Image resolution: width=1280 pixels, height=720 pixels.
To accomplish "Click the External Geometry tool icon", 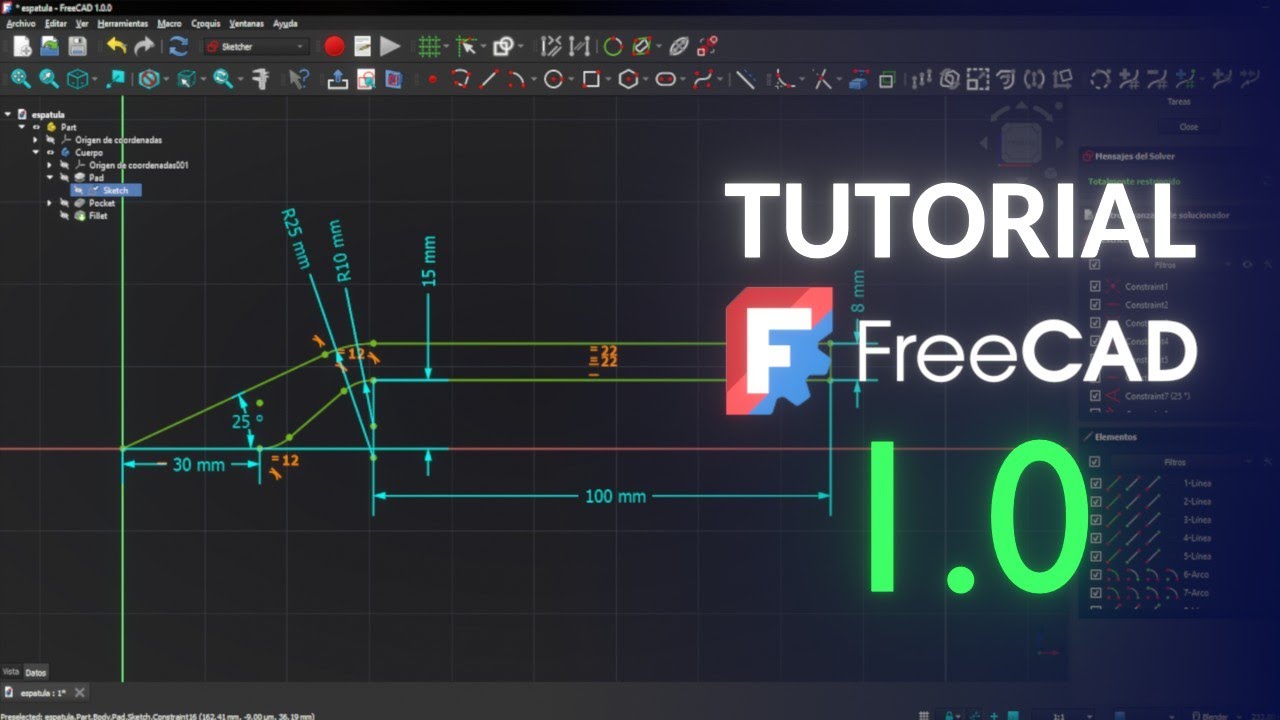I will tap(859, 78).
